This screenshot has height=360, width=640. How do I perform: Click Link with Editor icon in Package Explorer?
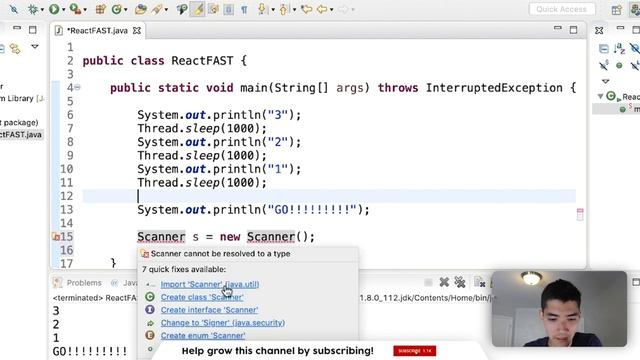coord(16,48)
